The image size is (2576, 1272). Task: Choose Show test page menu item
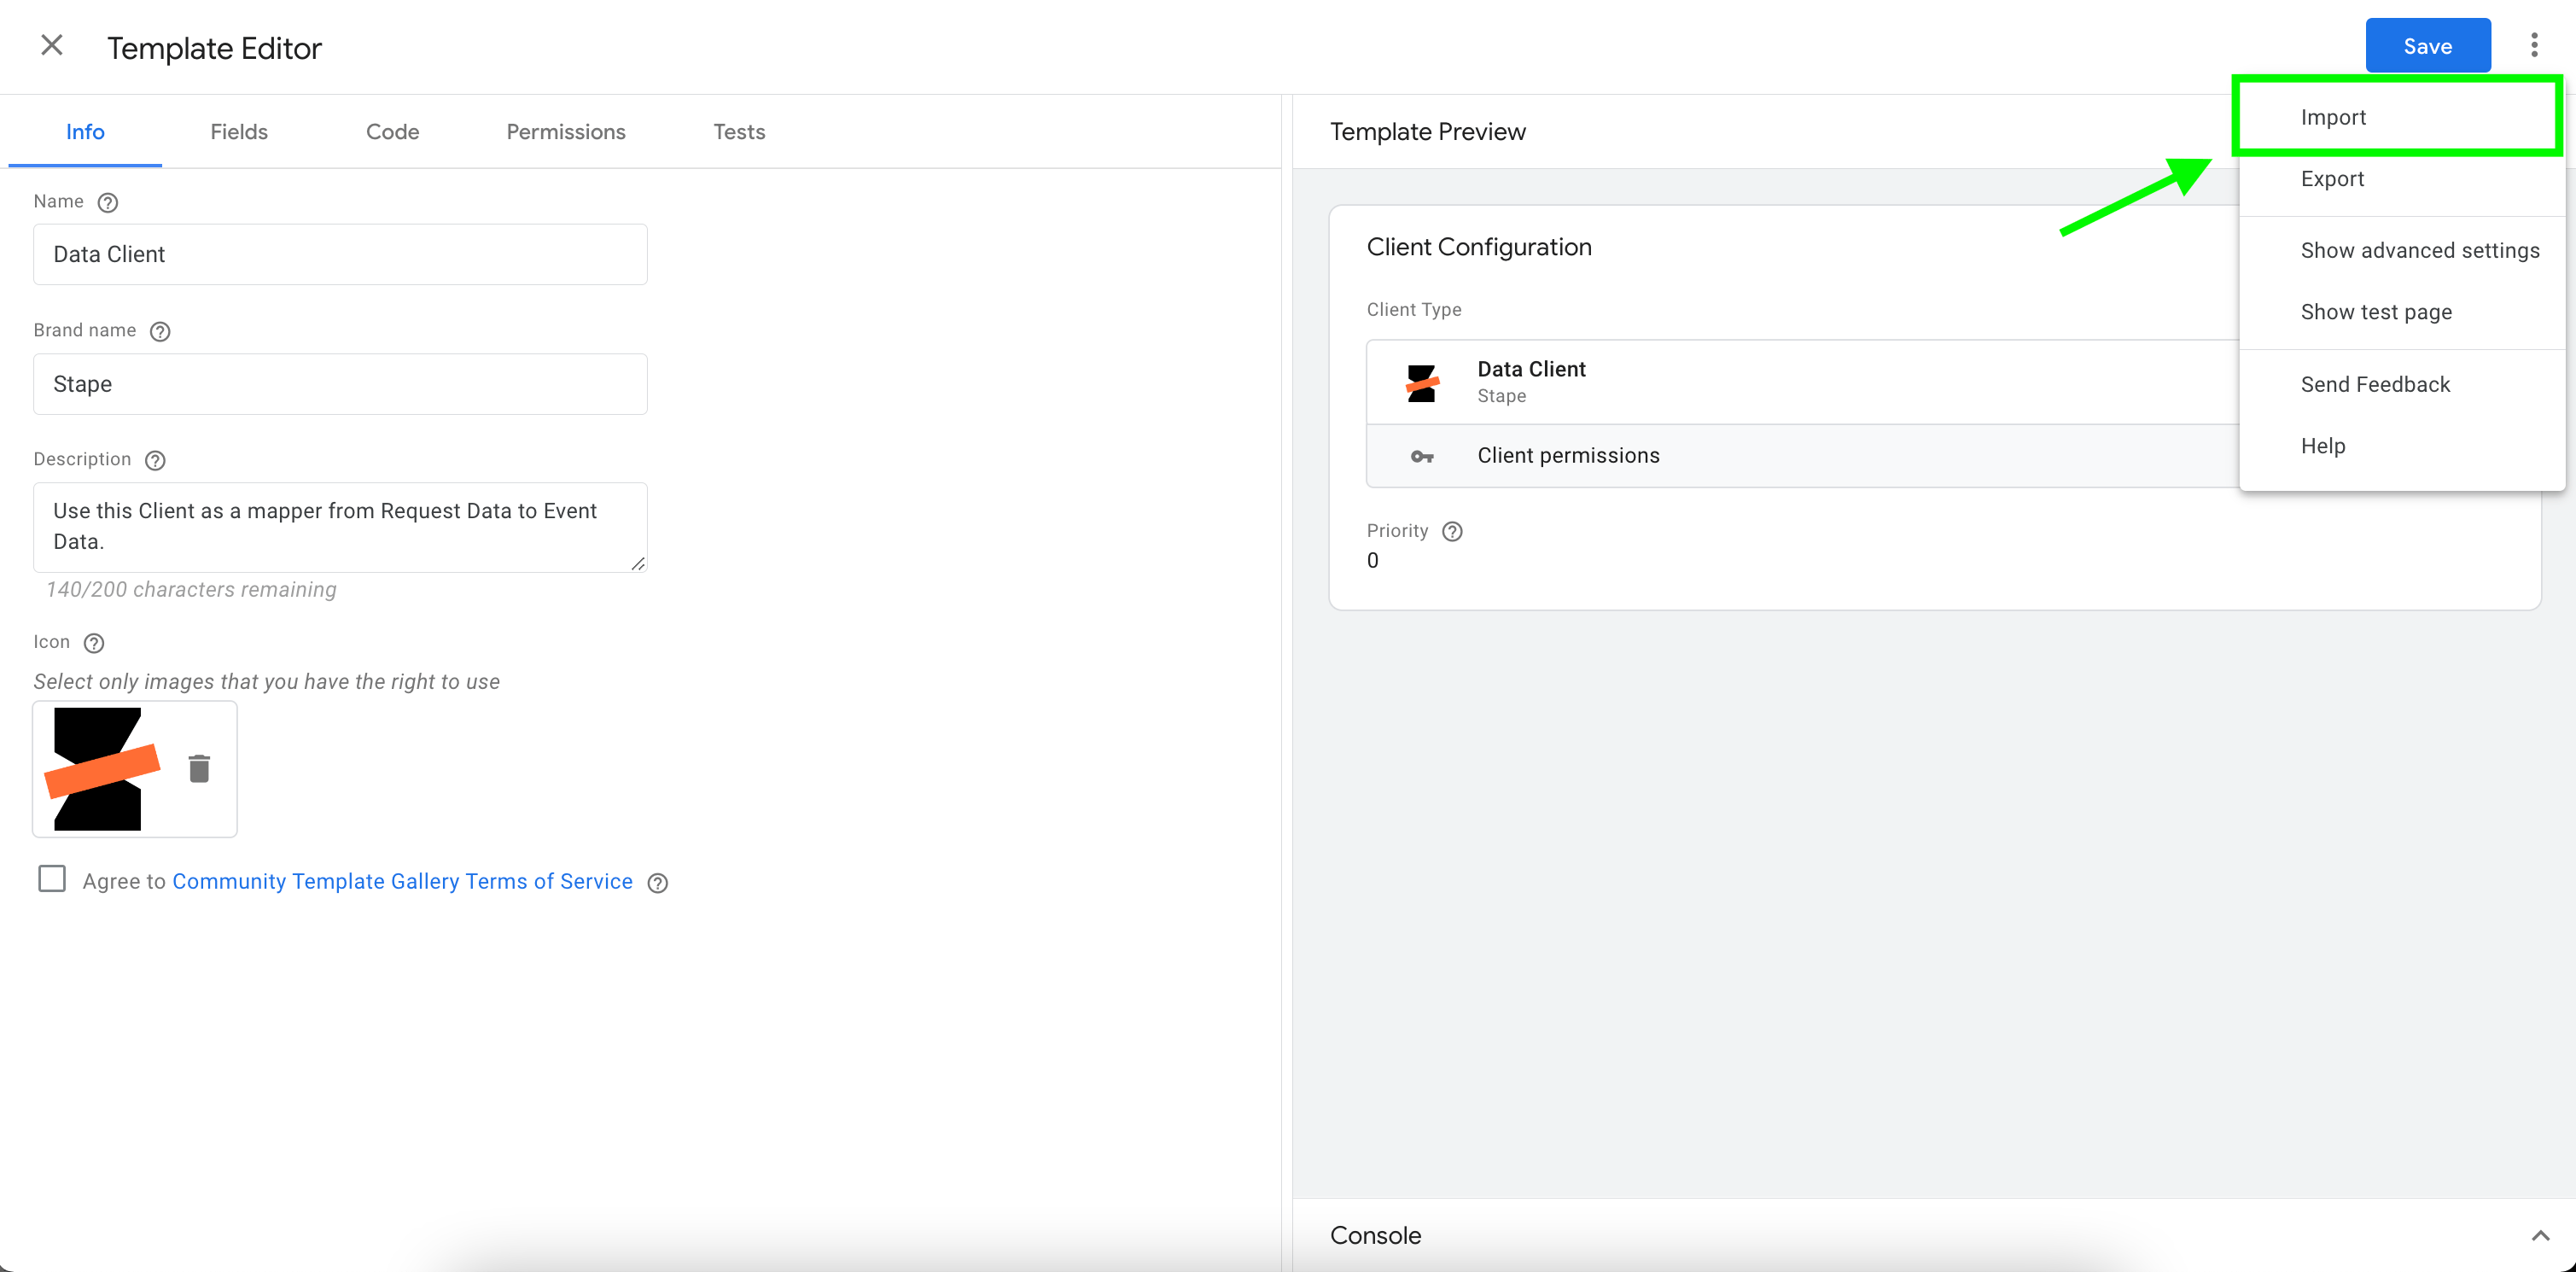coord(2402,312)
